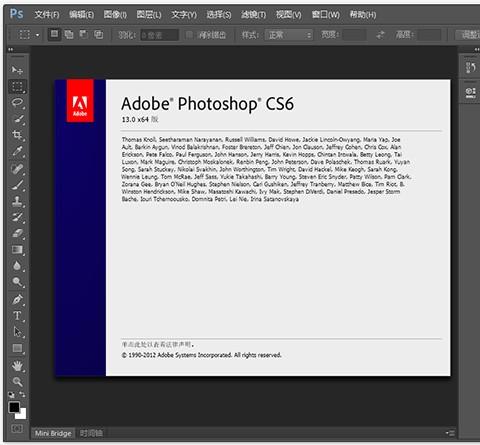Screen dimensions: 480x445
Task: Open the Properties panel icon
Action: point(471,92)
